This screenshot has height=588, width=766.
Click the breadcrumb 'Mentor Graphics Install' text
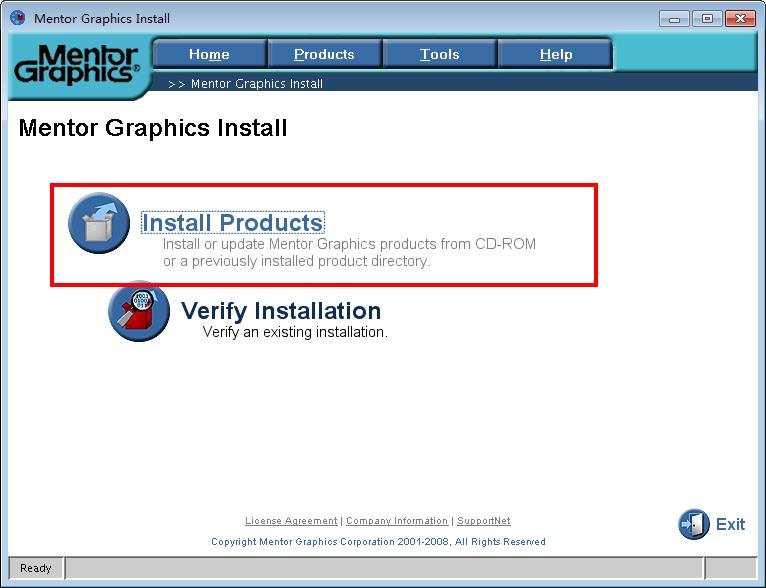click(256, 84)
